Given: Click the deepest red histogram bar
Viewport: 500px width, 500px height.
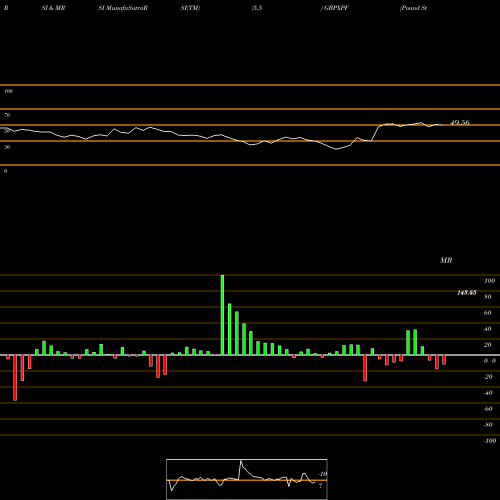Looking at the screenshot, I should point(15,378).
